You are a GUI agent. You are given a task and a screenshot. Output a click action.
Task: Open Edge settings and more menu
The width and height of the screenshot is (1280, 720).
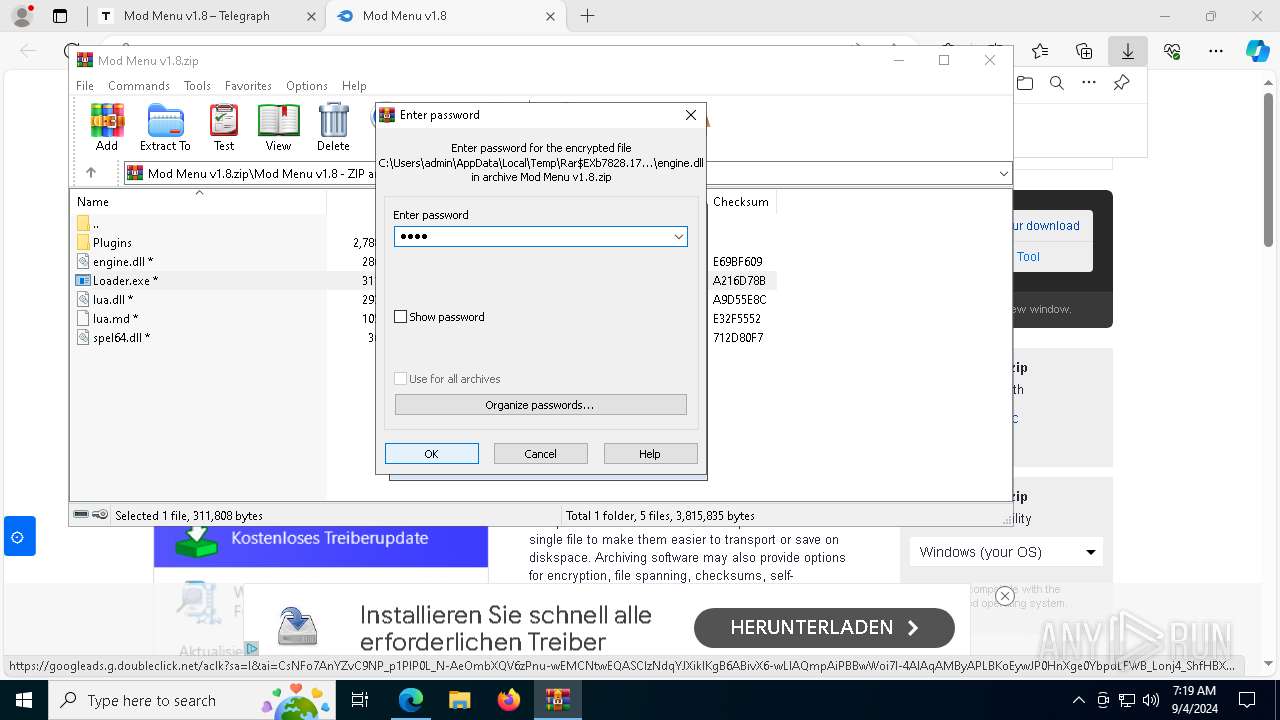coord(1215,50)
